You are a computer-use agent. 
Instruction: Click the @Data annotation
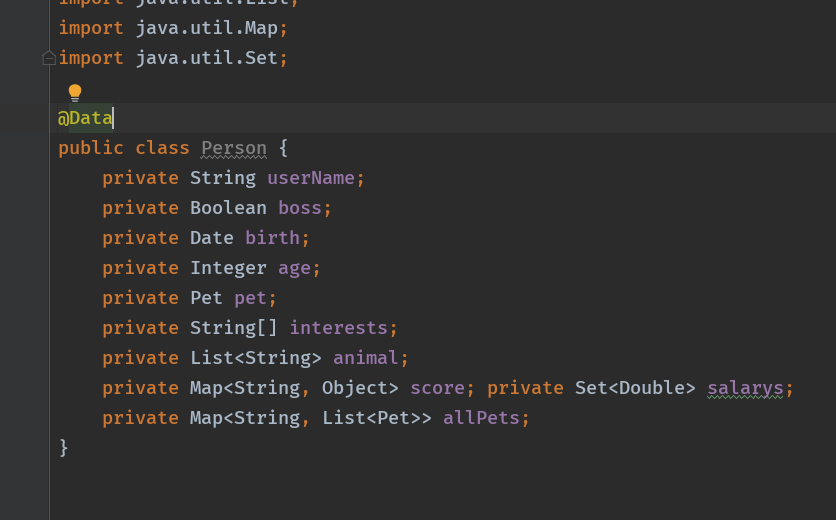pyautogui.click(x=86, y=118)
